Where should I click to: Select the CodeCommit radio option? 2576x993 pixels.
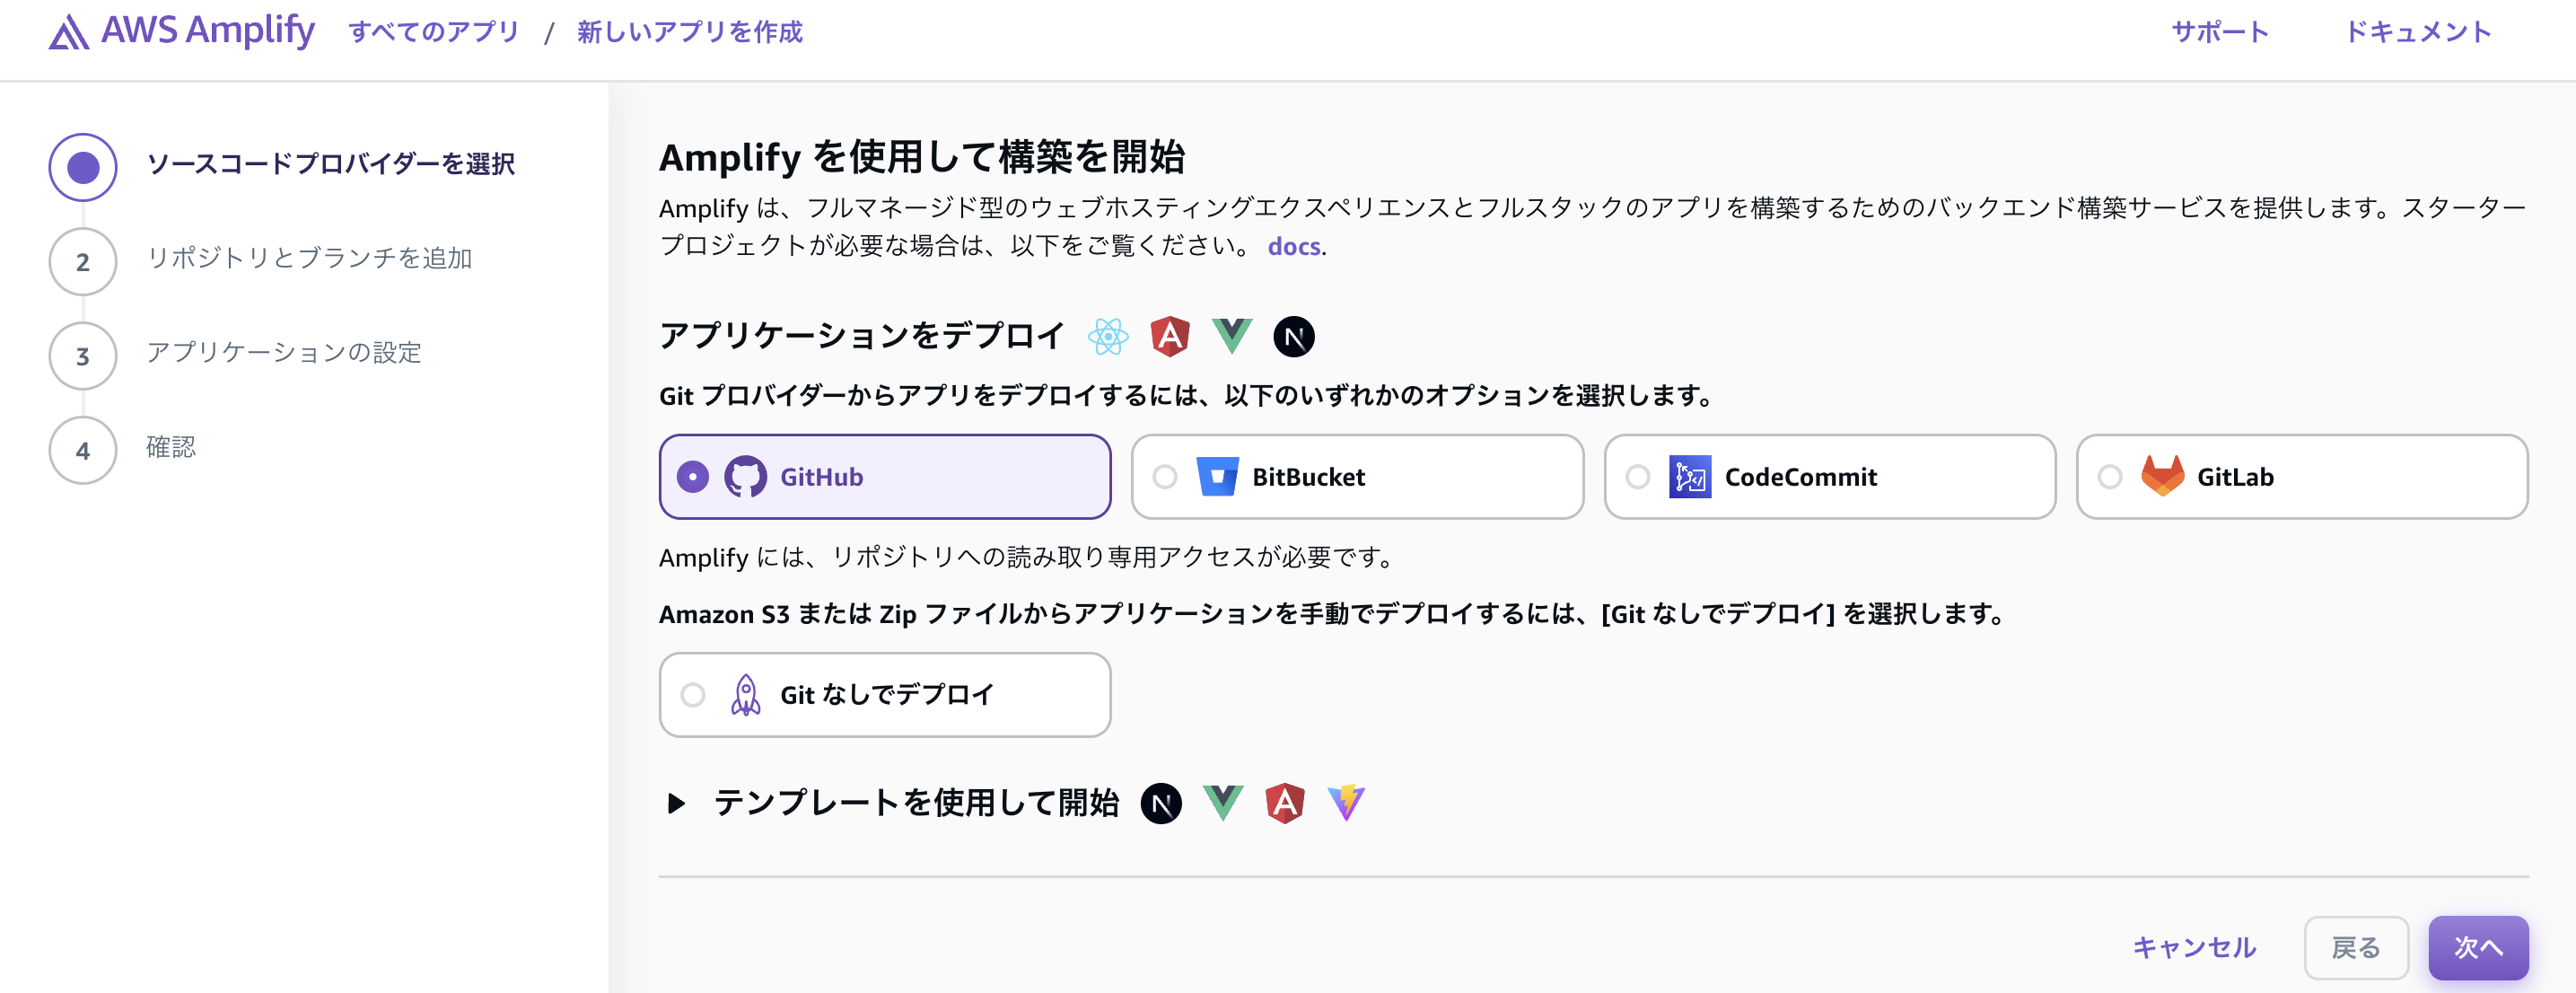coord(1637,477)
